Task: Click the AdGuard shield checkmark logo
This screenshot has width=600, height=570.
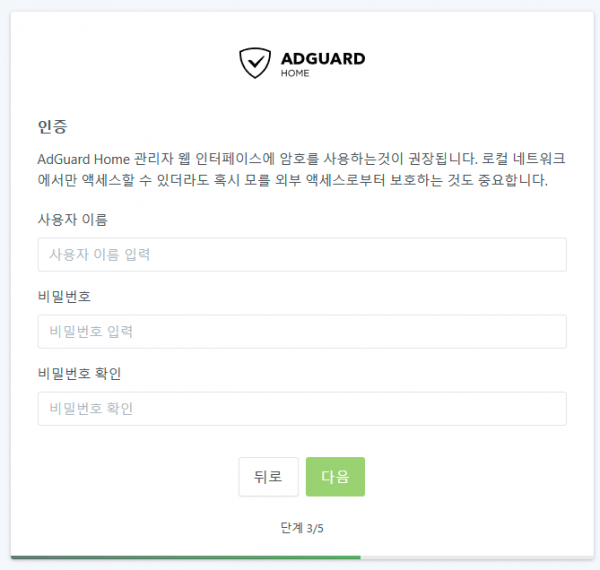Action: (x=255, y=62)
